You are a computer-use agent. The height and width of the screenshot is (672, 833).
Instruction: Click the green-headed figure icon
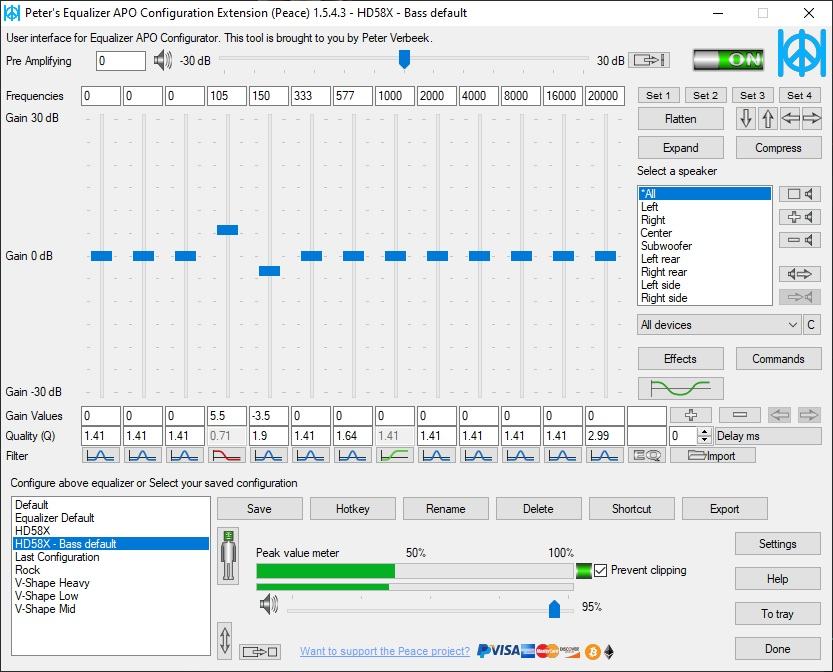228,556
